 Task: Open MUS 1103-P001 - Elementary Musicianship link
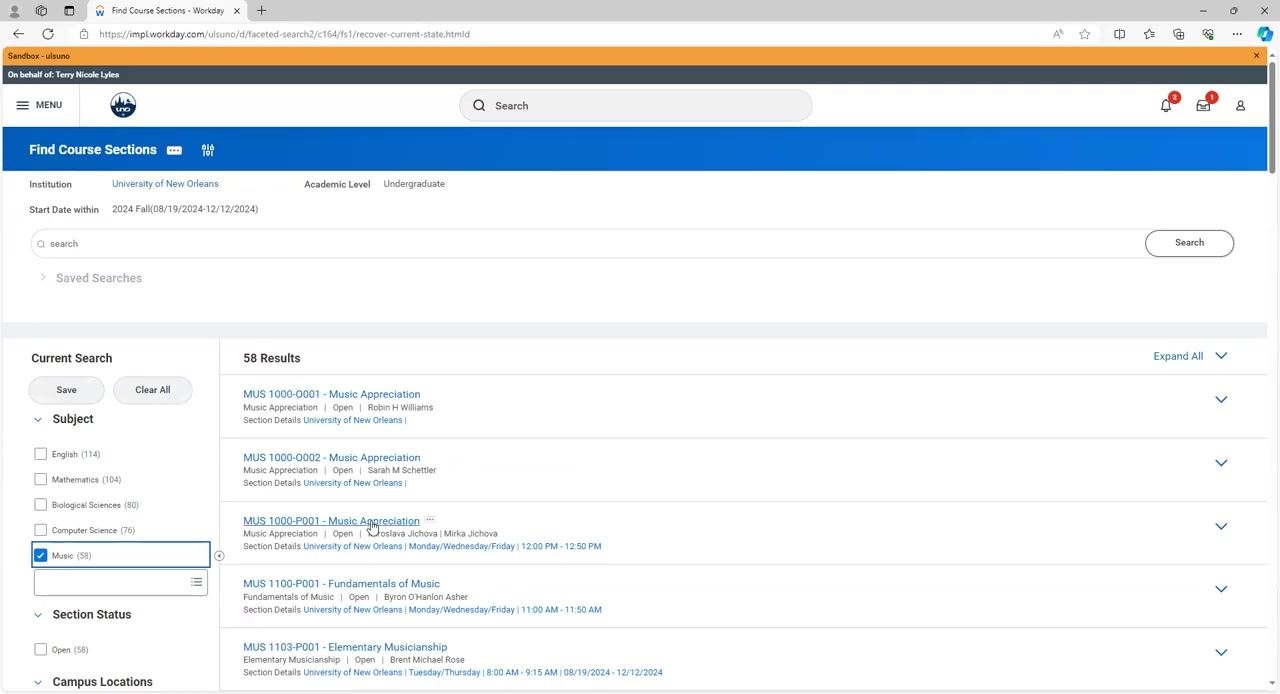[345, 647]
